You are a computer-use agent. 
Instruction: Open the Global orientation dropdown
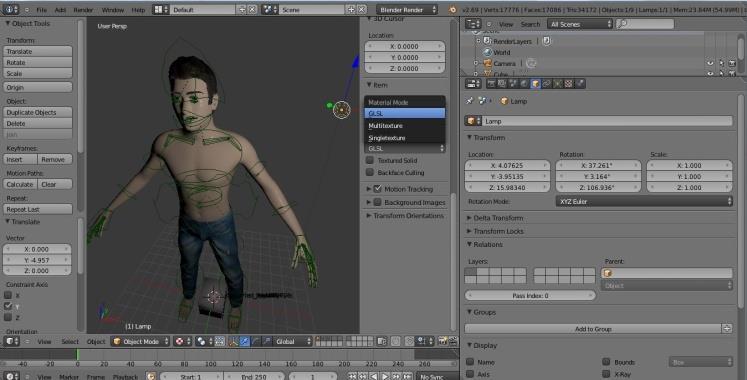(x=293, y=341)
